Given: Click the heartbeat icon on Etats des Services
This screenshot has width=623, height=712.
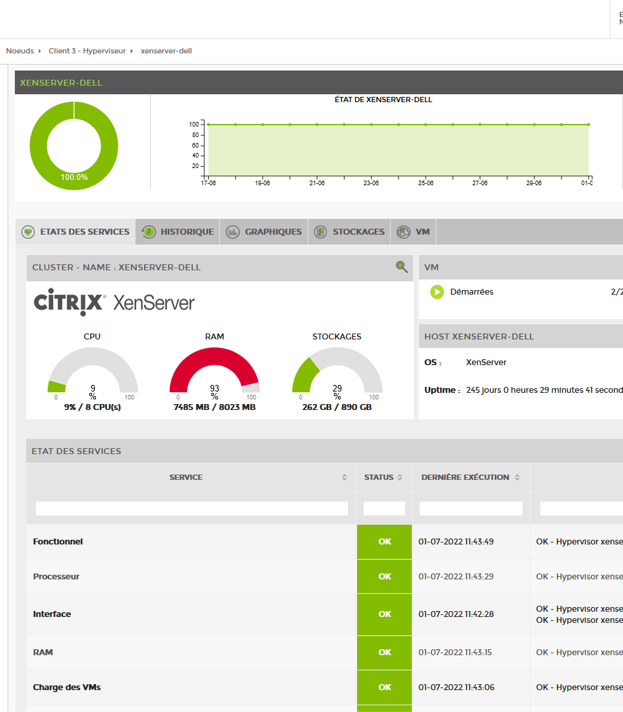Looking at the screenshot, I should tap(28, 232).
